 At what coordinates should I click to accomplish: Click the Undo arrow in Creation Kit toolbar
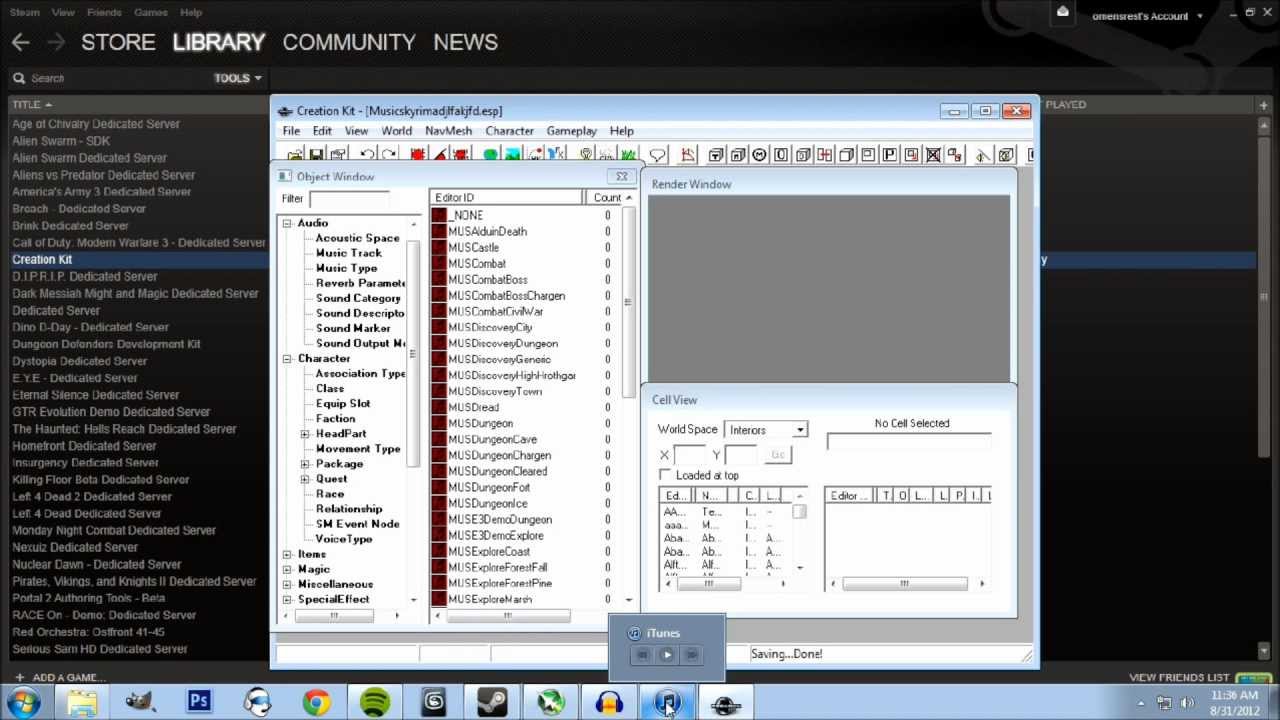coord(367,155)
